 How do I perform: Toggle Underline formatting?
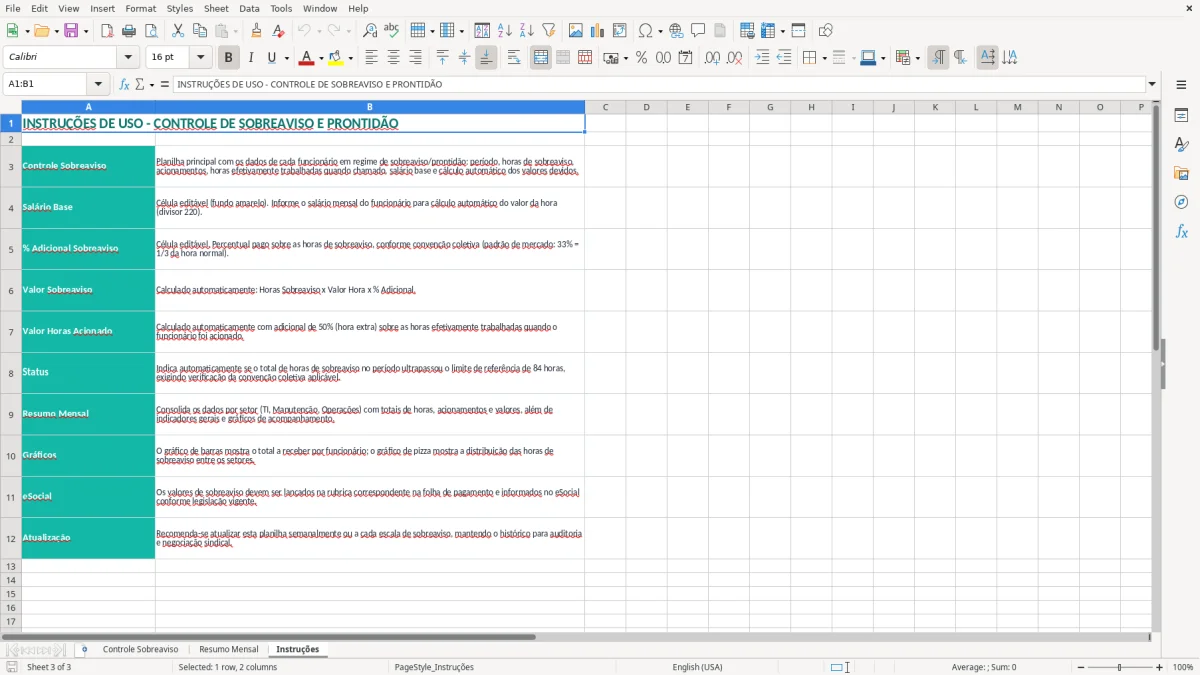271,58
